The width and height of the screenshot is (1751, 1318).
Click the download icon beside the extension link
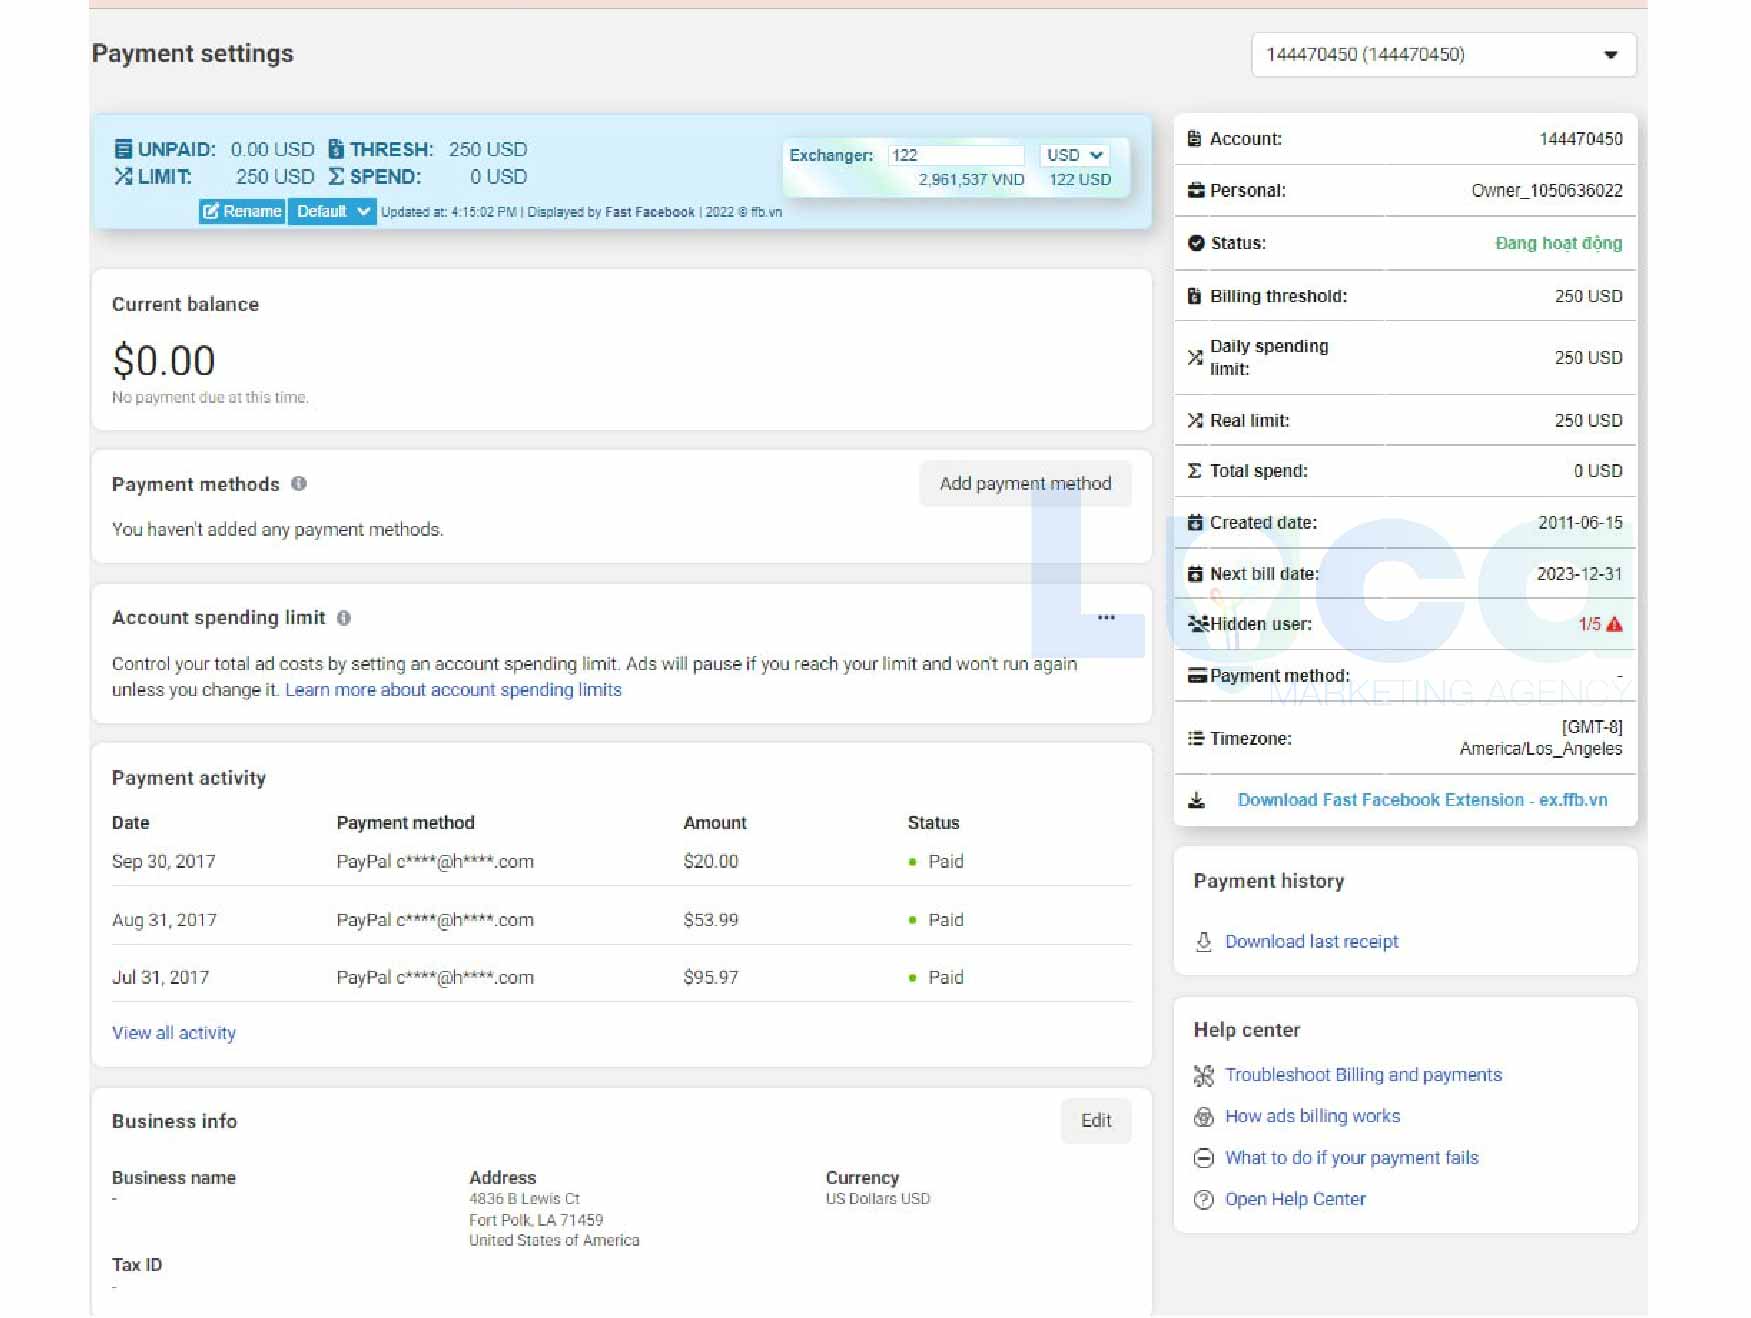point(1196,801)
